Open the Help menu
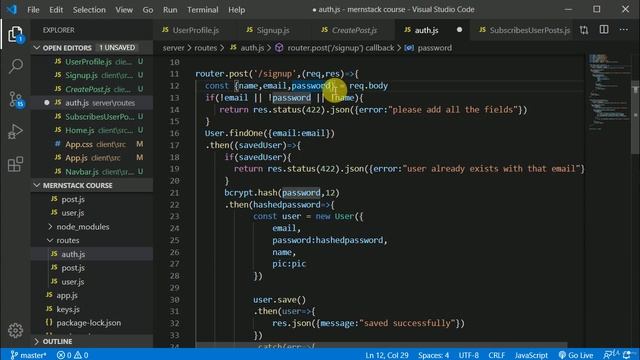This screenshot has height=360, width=640. 236,10
